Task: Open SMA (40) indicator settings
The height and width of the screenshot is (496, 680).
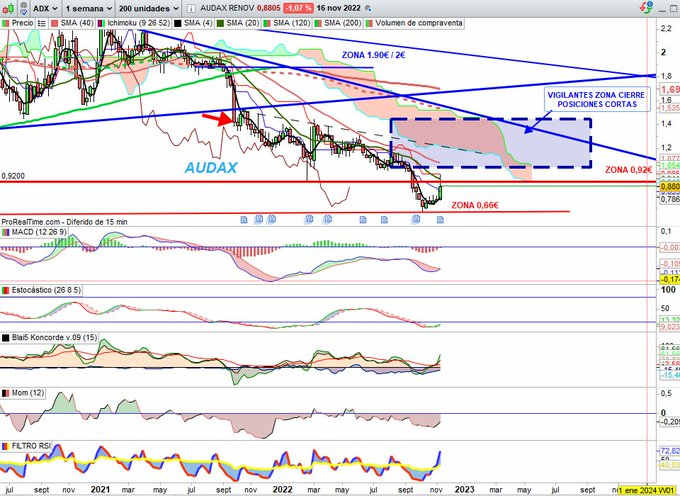Action: (77, 23)
